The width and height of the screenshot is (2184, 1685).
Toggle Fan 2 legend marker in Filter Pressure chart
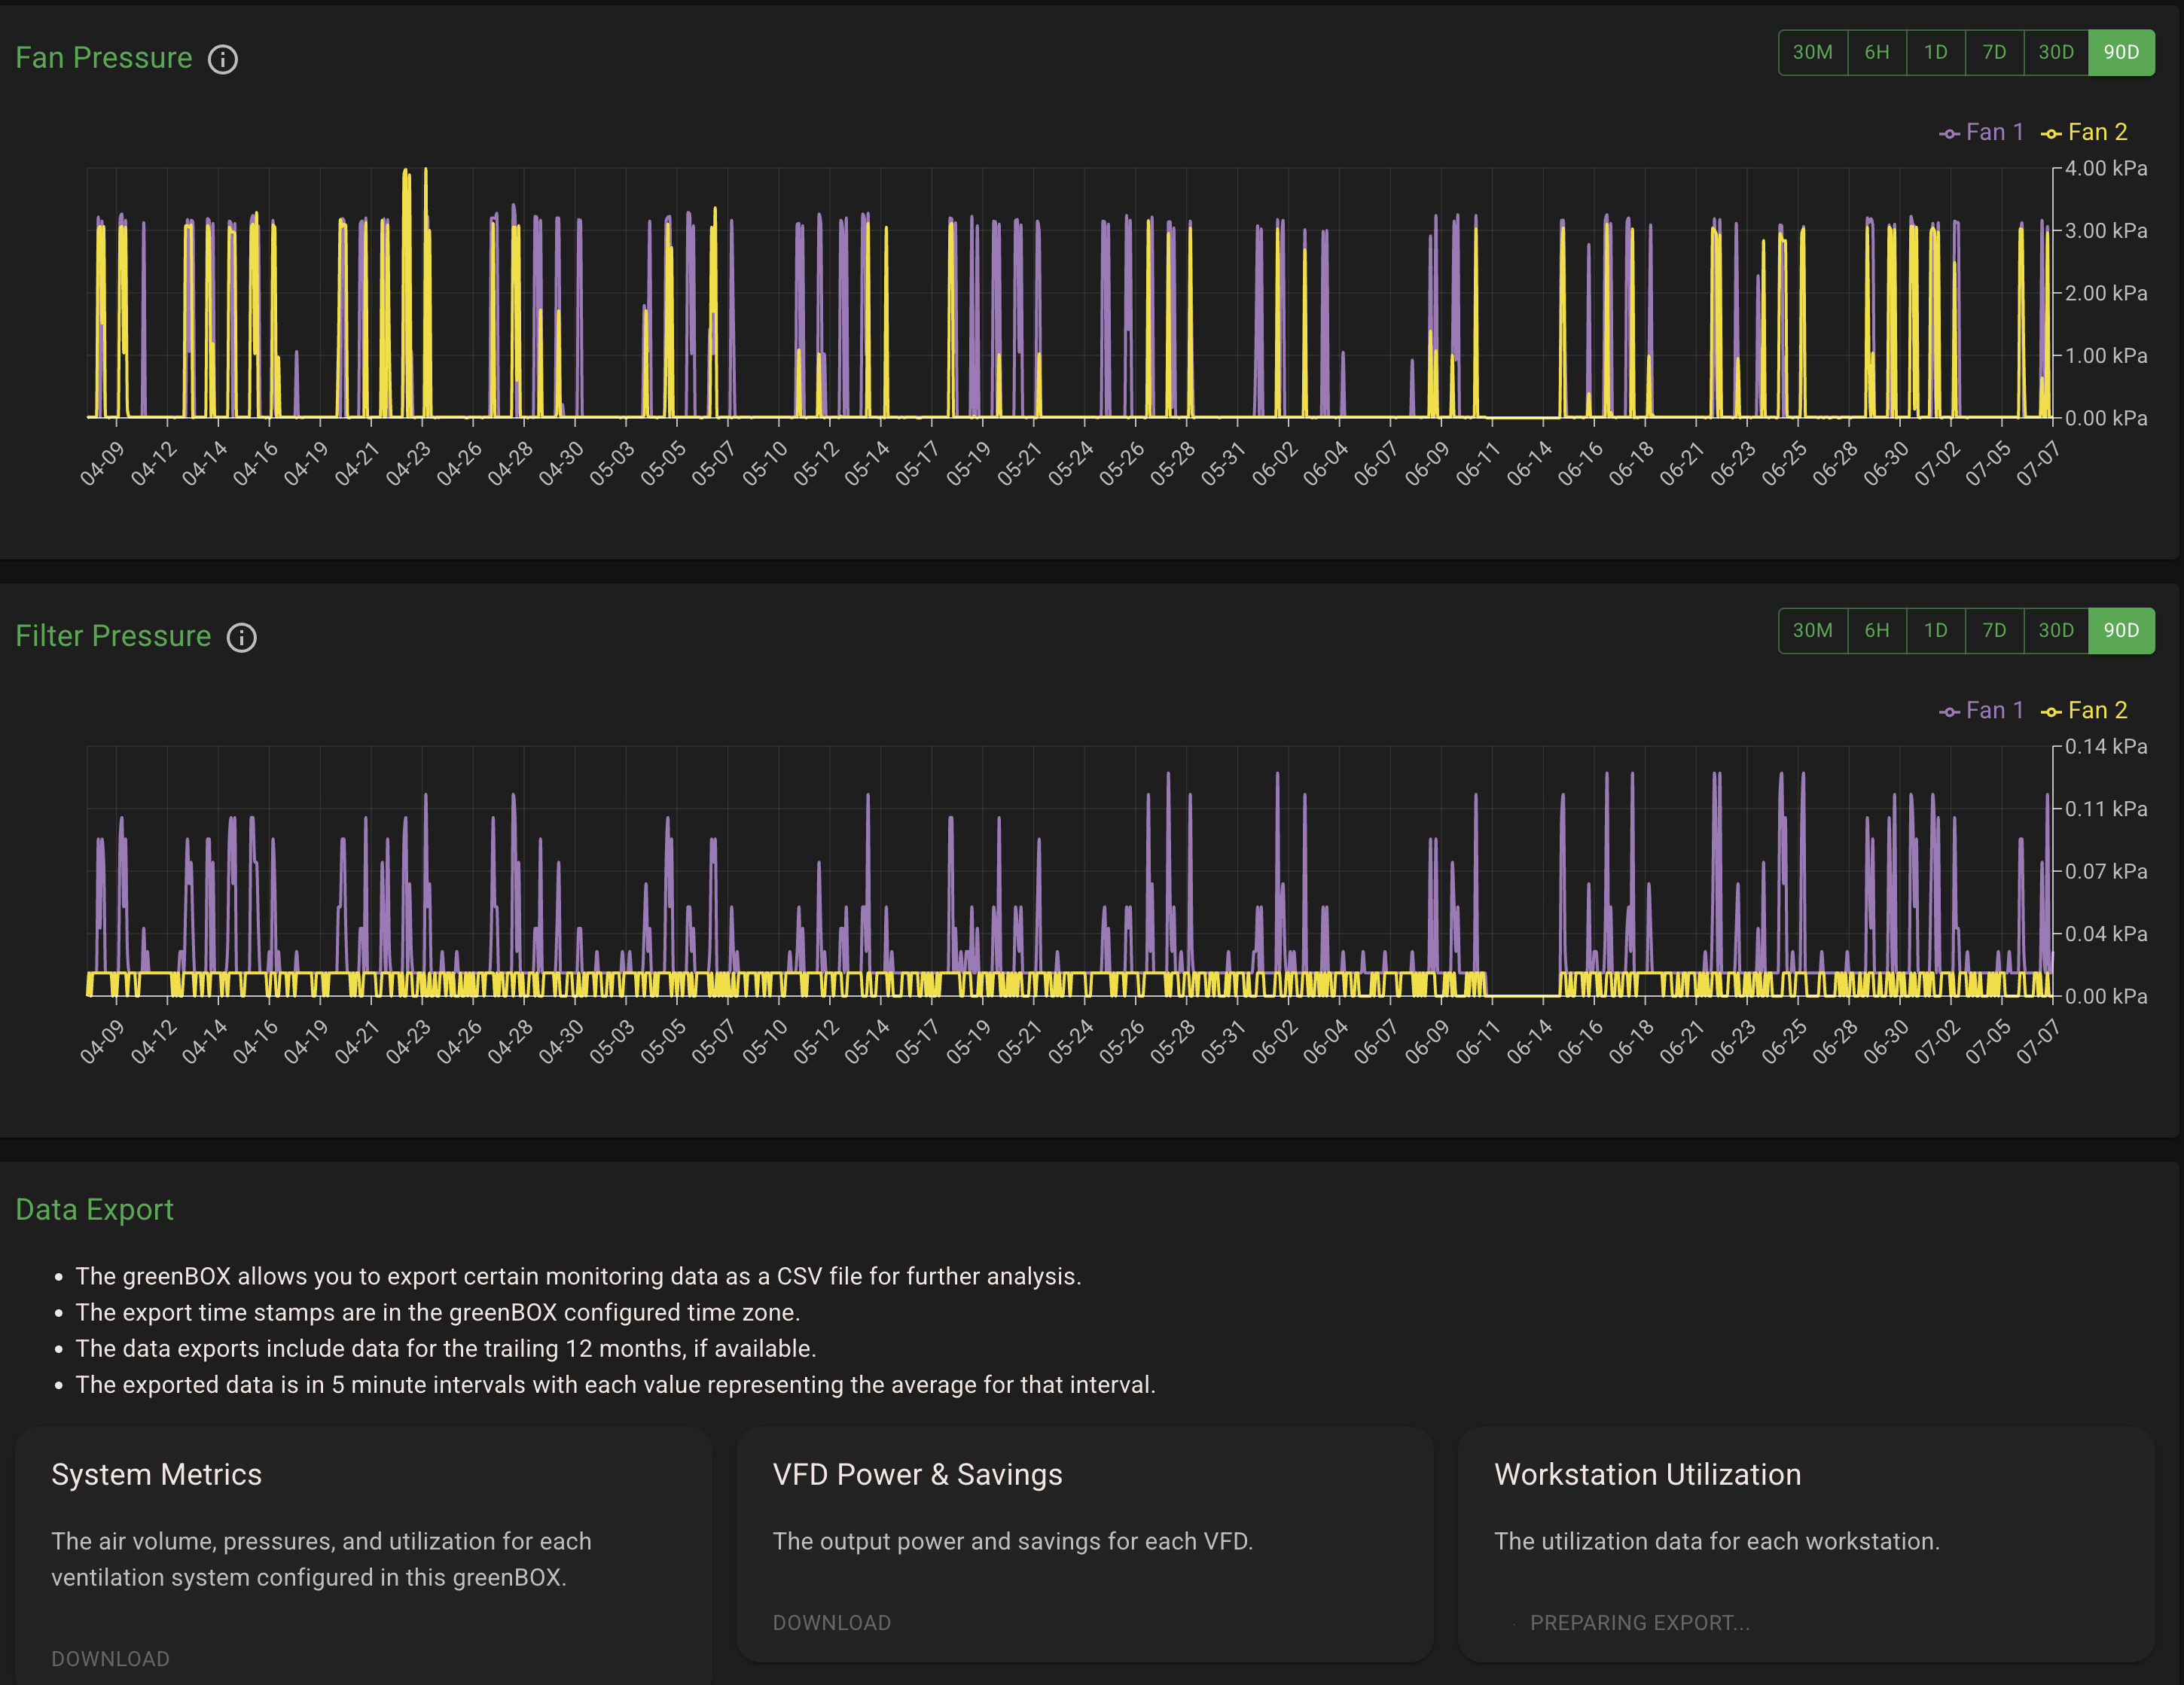pos(2084,710)
